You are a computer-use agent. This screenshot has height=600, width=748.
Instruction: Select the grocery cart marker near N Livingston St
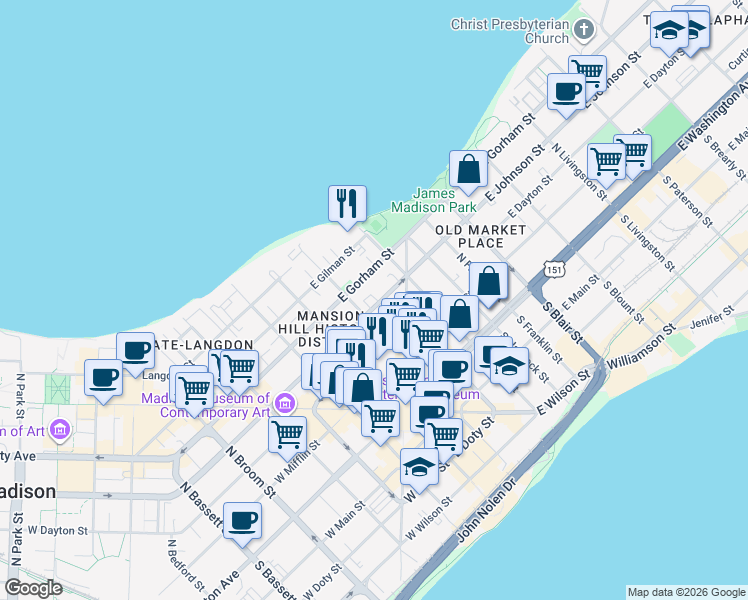click(x=606, y=165)
